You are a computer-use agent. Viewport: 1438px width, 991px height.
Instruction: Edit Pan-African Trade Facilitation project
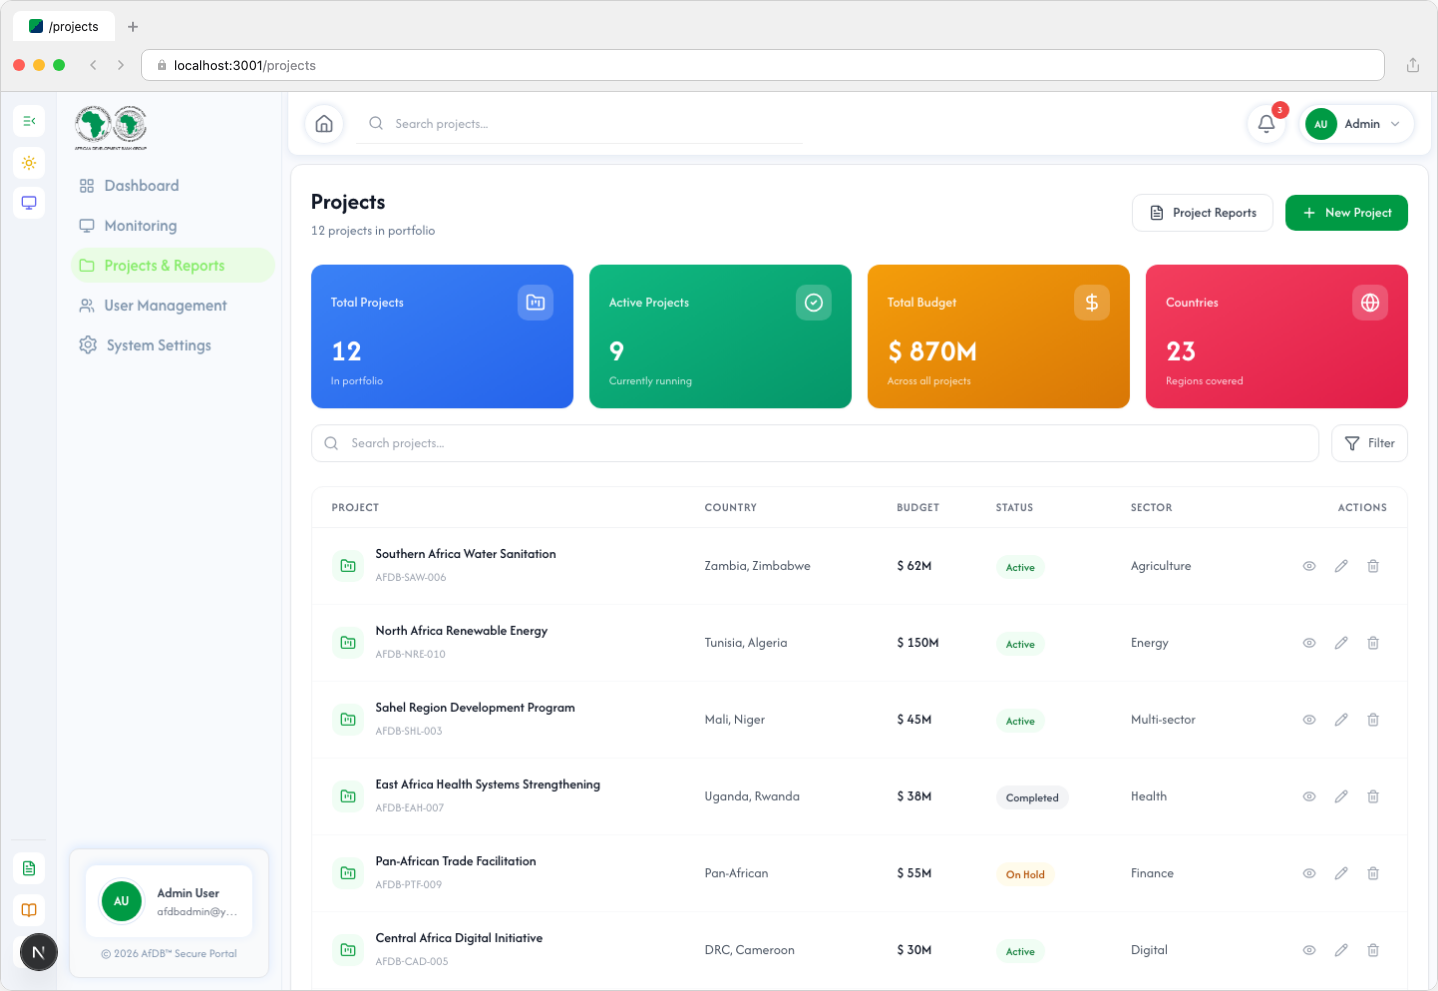point(1341,874)
